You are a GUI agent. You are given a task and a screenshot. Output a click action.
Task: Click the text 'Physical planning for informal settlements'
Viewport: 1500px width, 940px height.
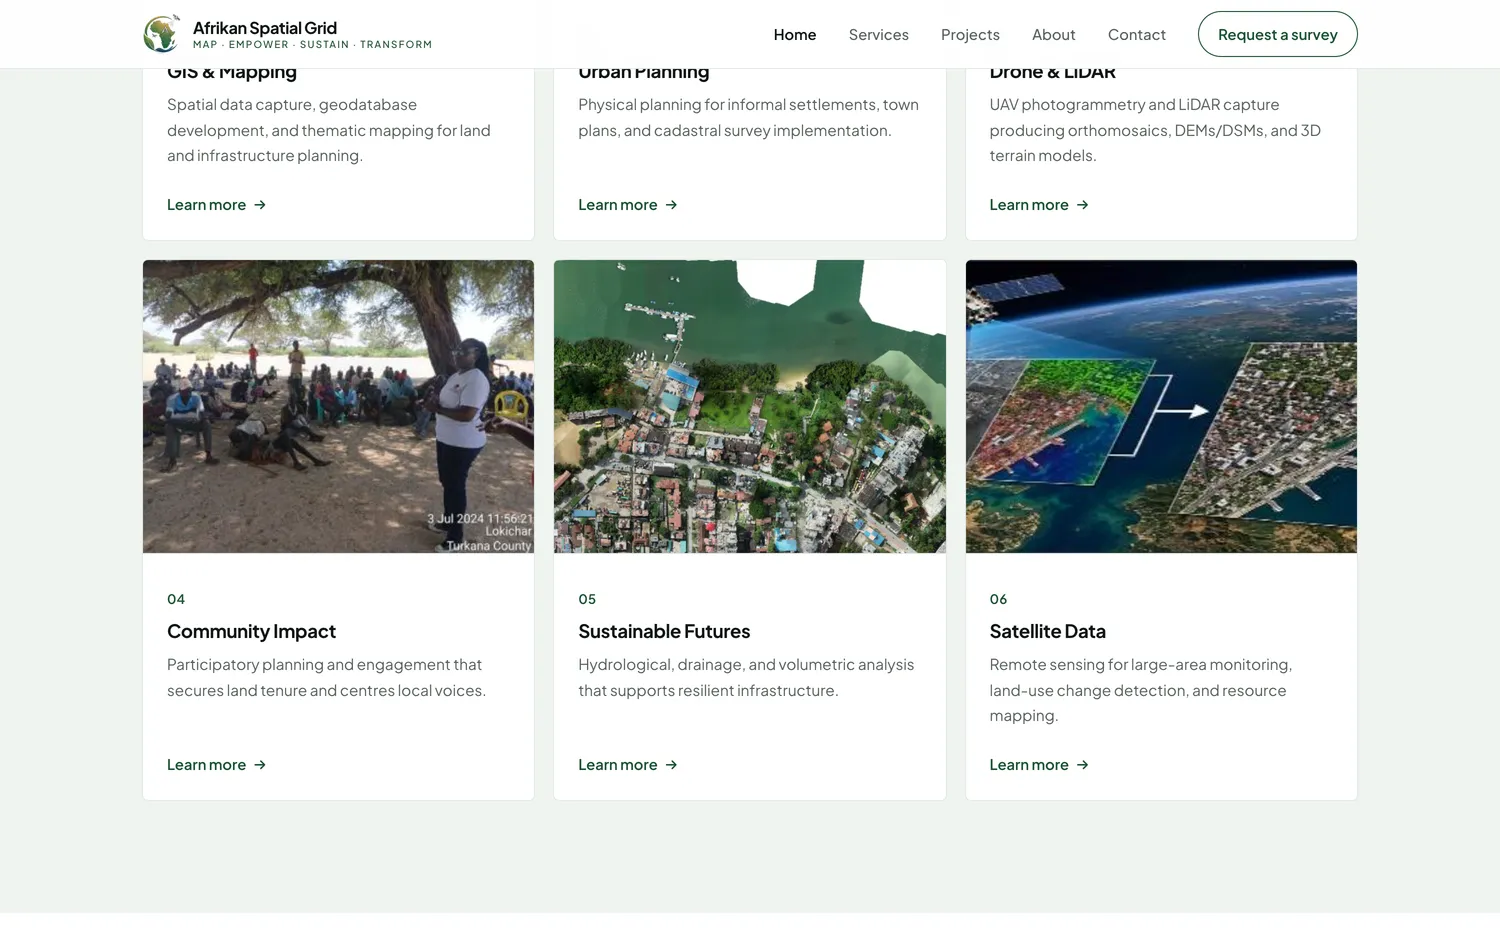point(725,105)
